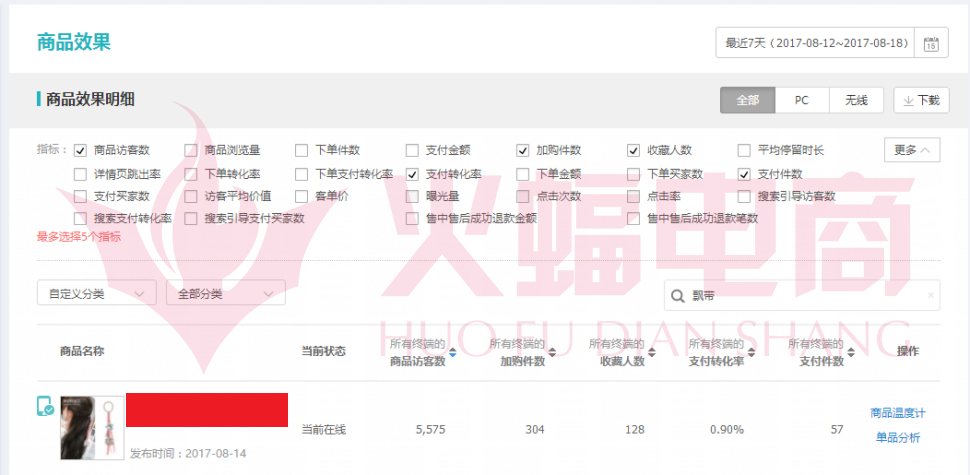Sort by 加购件数 column arrows
The image size is (970, 475).
(551, 352)
